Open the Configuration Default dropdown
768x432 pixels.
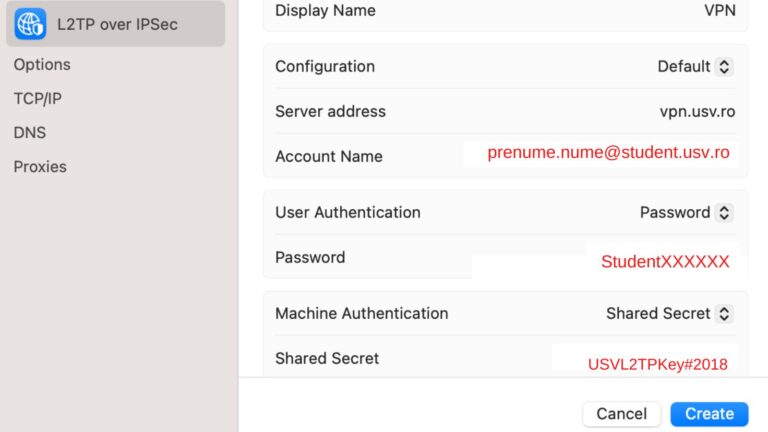[x=695, y=67]
